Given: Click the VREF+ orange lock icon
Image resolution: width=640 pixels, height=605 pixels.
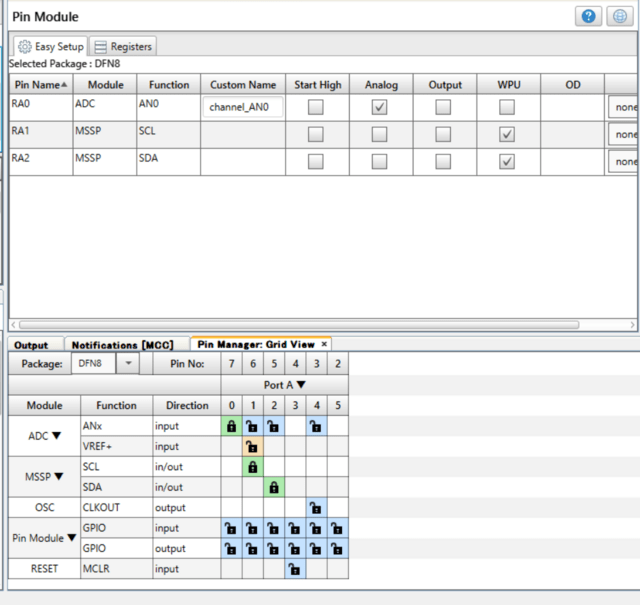Looking at the screenshot, I should (252, 447).
